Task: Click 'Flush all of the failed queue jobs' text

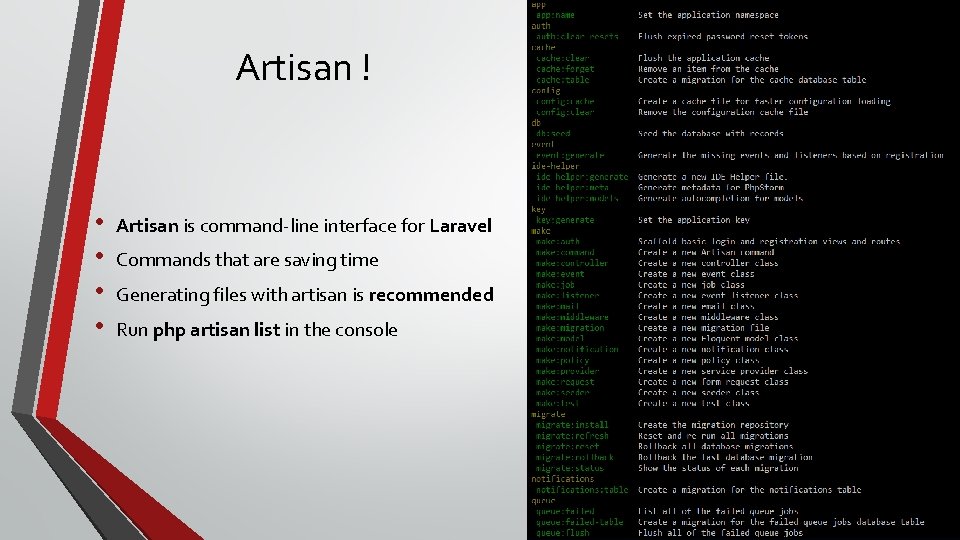Action: pos(721,533)
